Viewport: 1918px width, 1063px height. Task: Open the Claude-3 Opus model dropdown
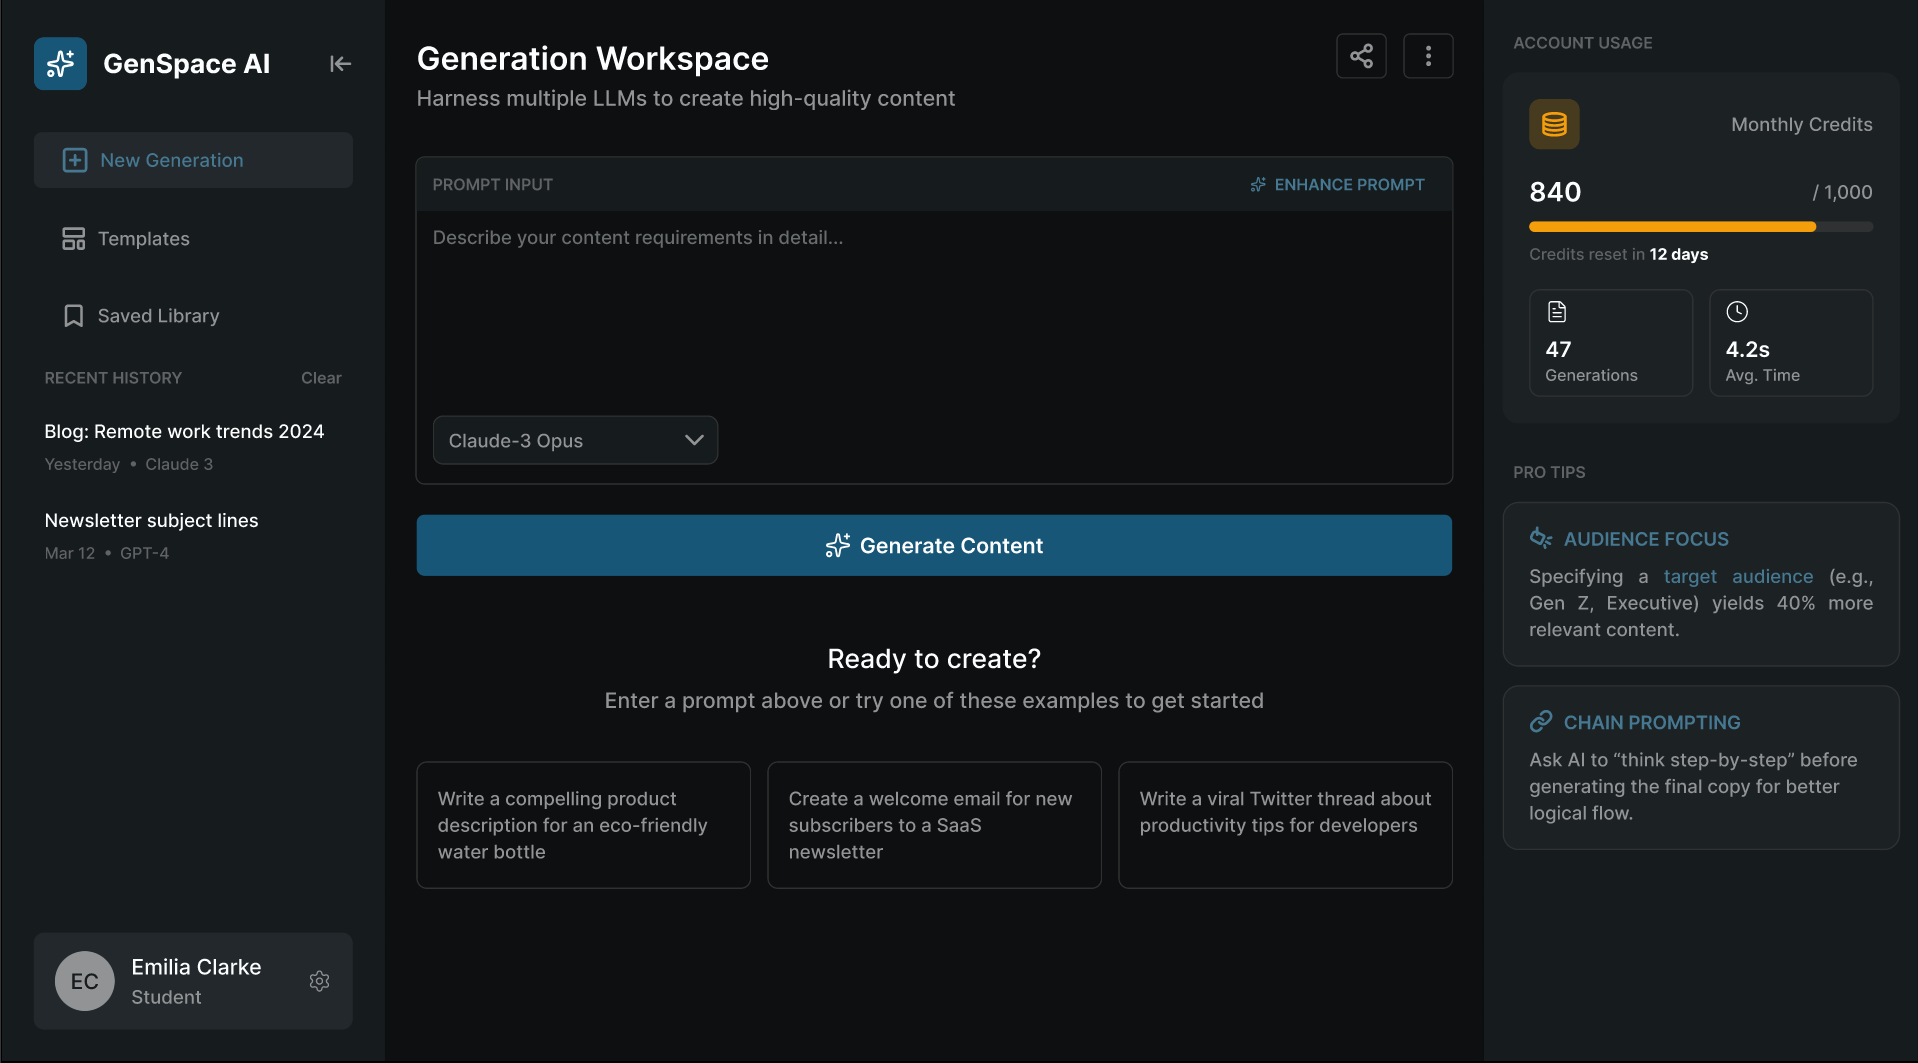(575, 440)
